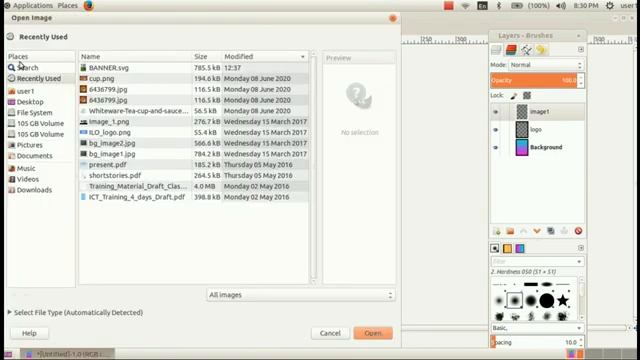Anchor the floating layer icon
This screenshot has width=640, height=360.
(x=564, y=231)
